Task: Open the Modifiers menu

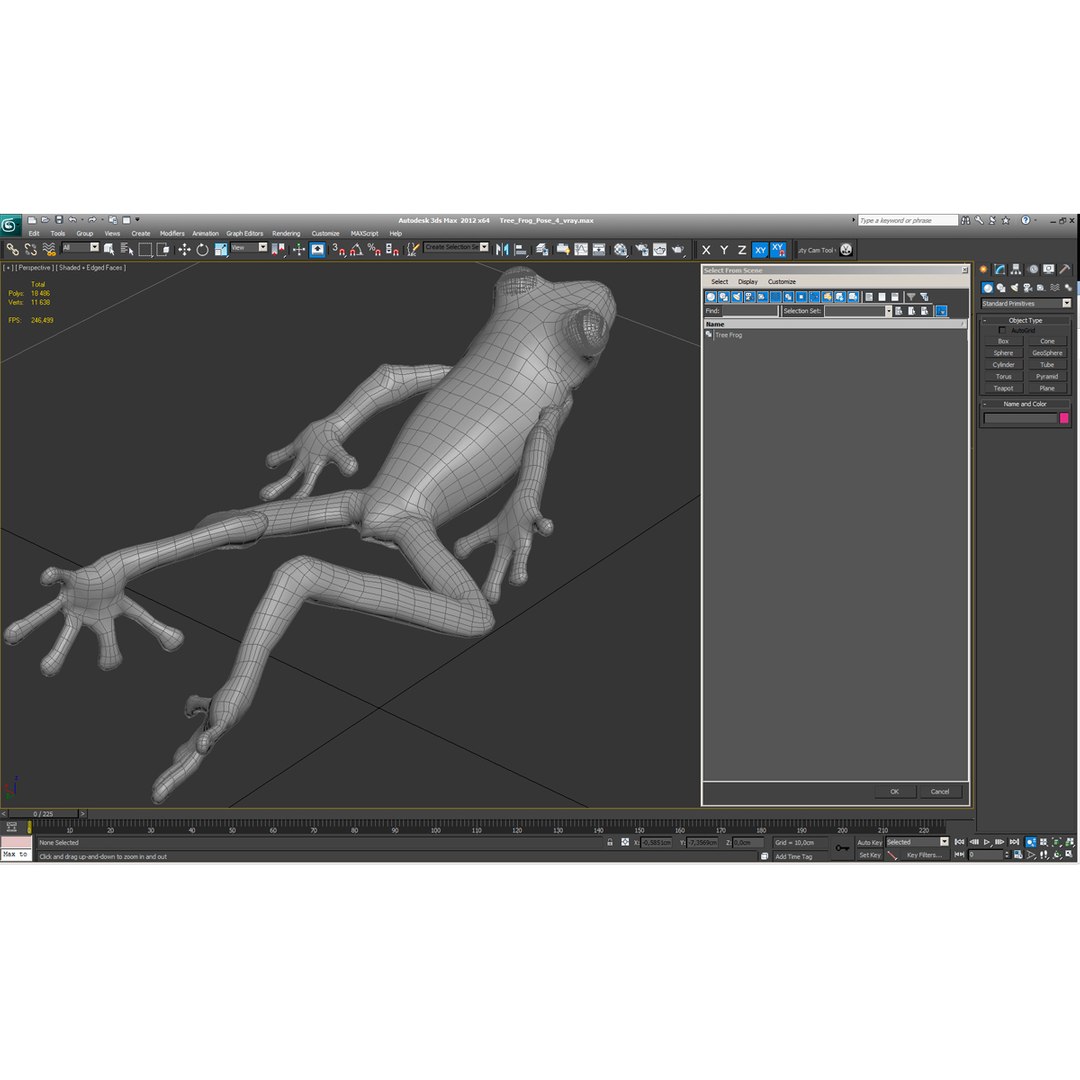Action: point(172,233)
